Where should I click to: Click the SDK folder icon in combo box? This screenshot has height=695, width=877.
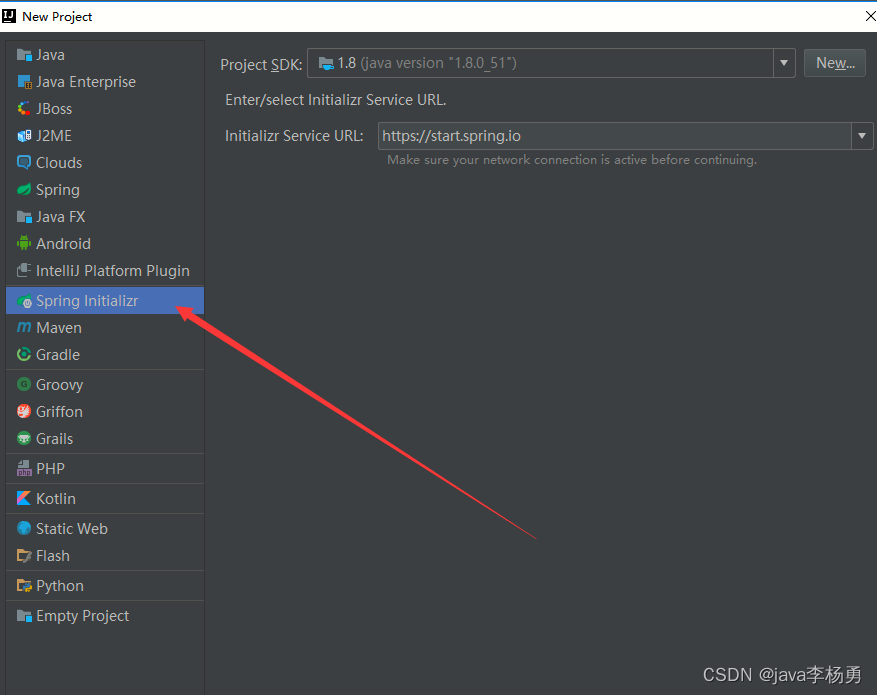[326, 63]
